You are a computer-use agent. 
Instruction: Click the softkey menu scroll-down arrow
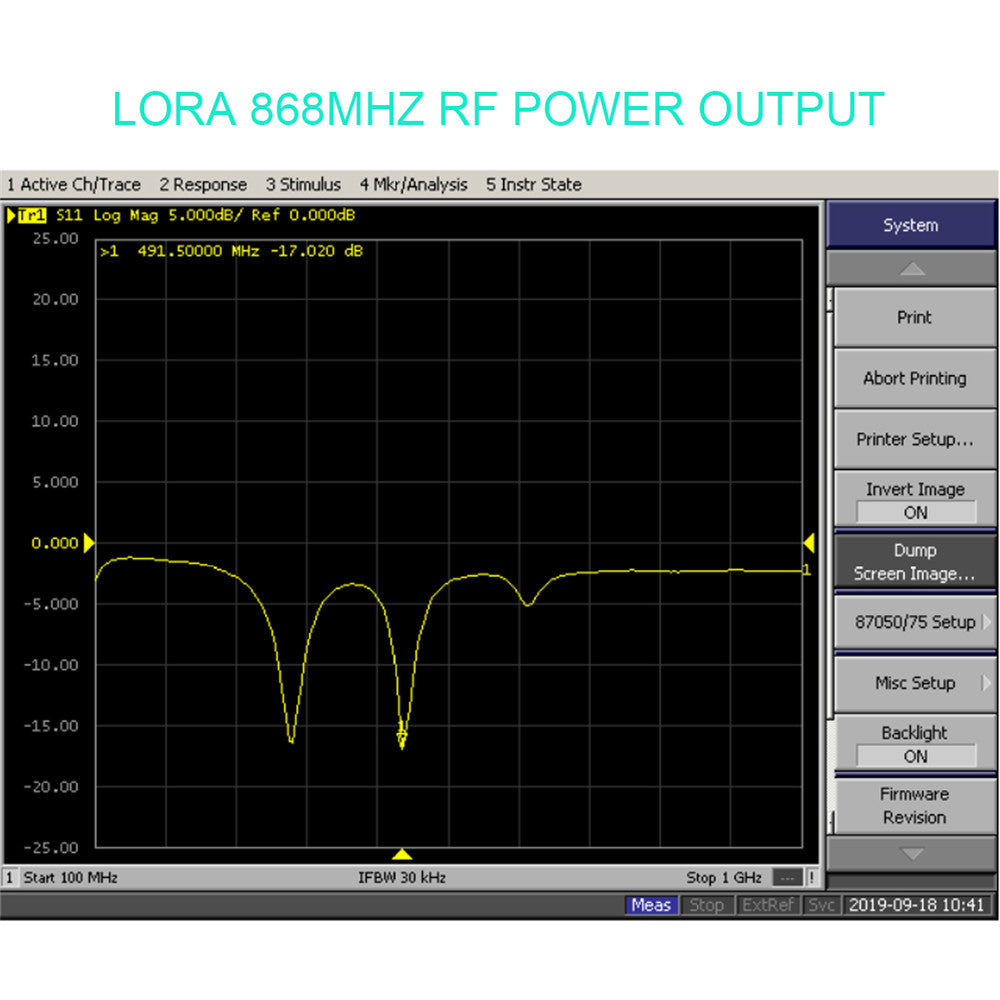(912, 854)
